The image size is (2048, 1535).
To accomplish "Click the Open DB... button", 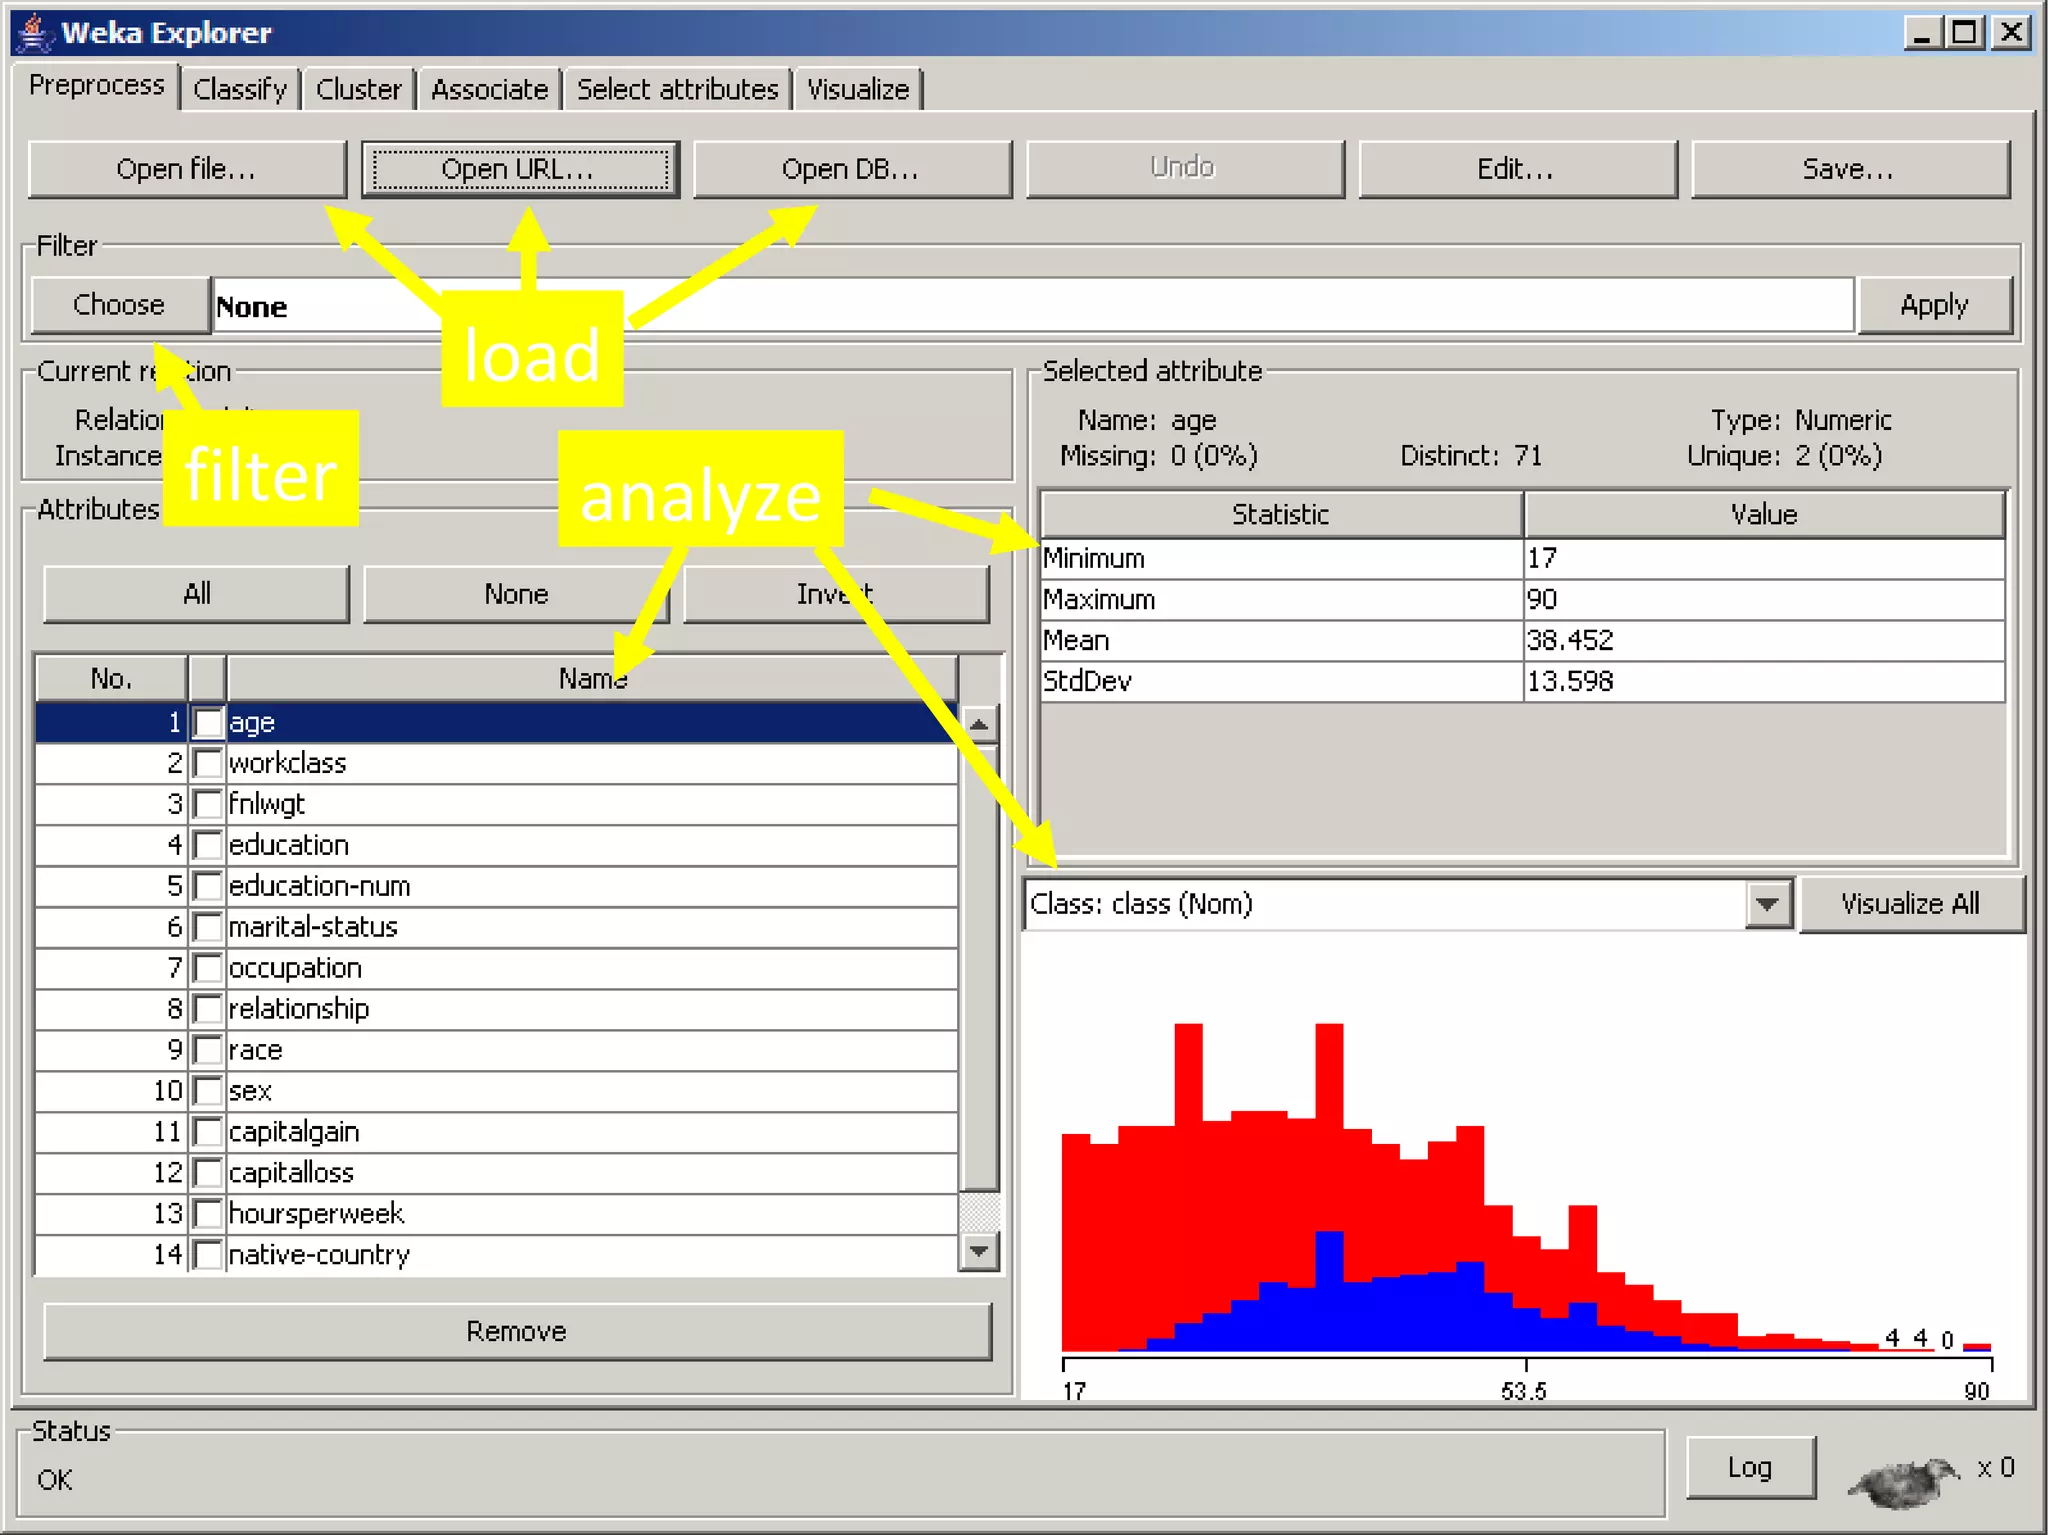I will coord(852,169).
